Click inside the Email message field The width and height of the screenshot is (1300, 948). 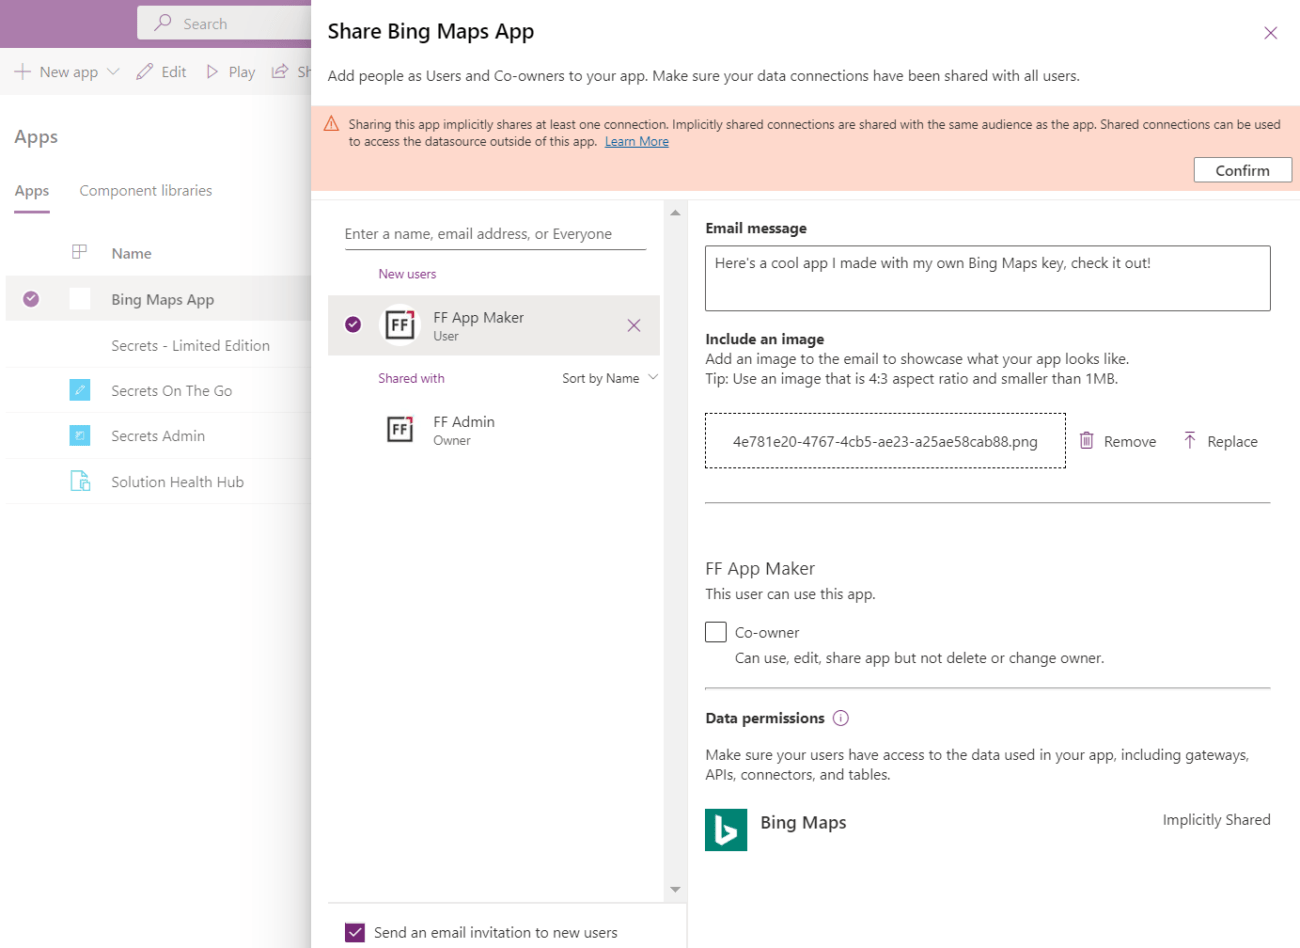pos(987,277)
